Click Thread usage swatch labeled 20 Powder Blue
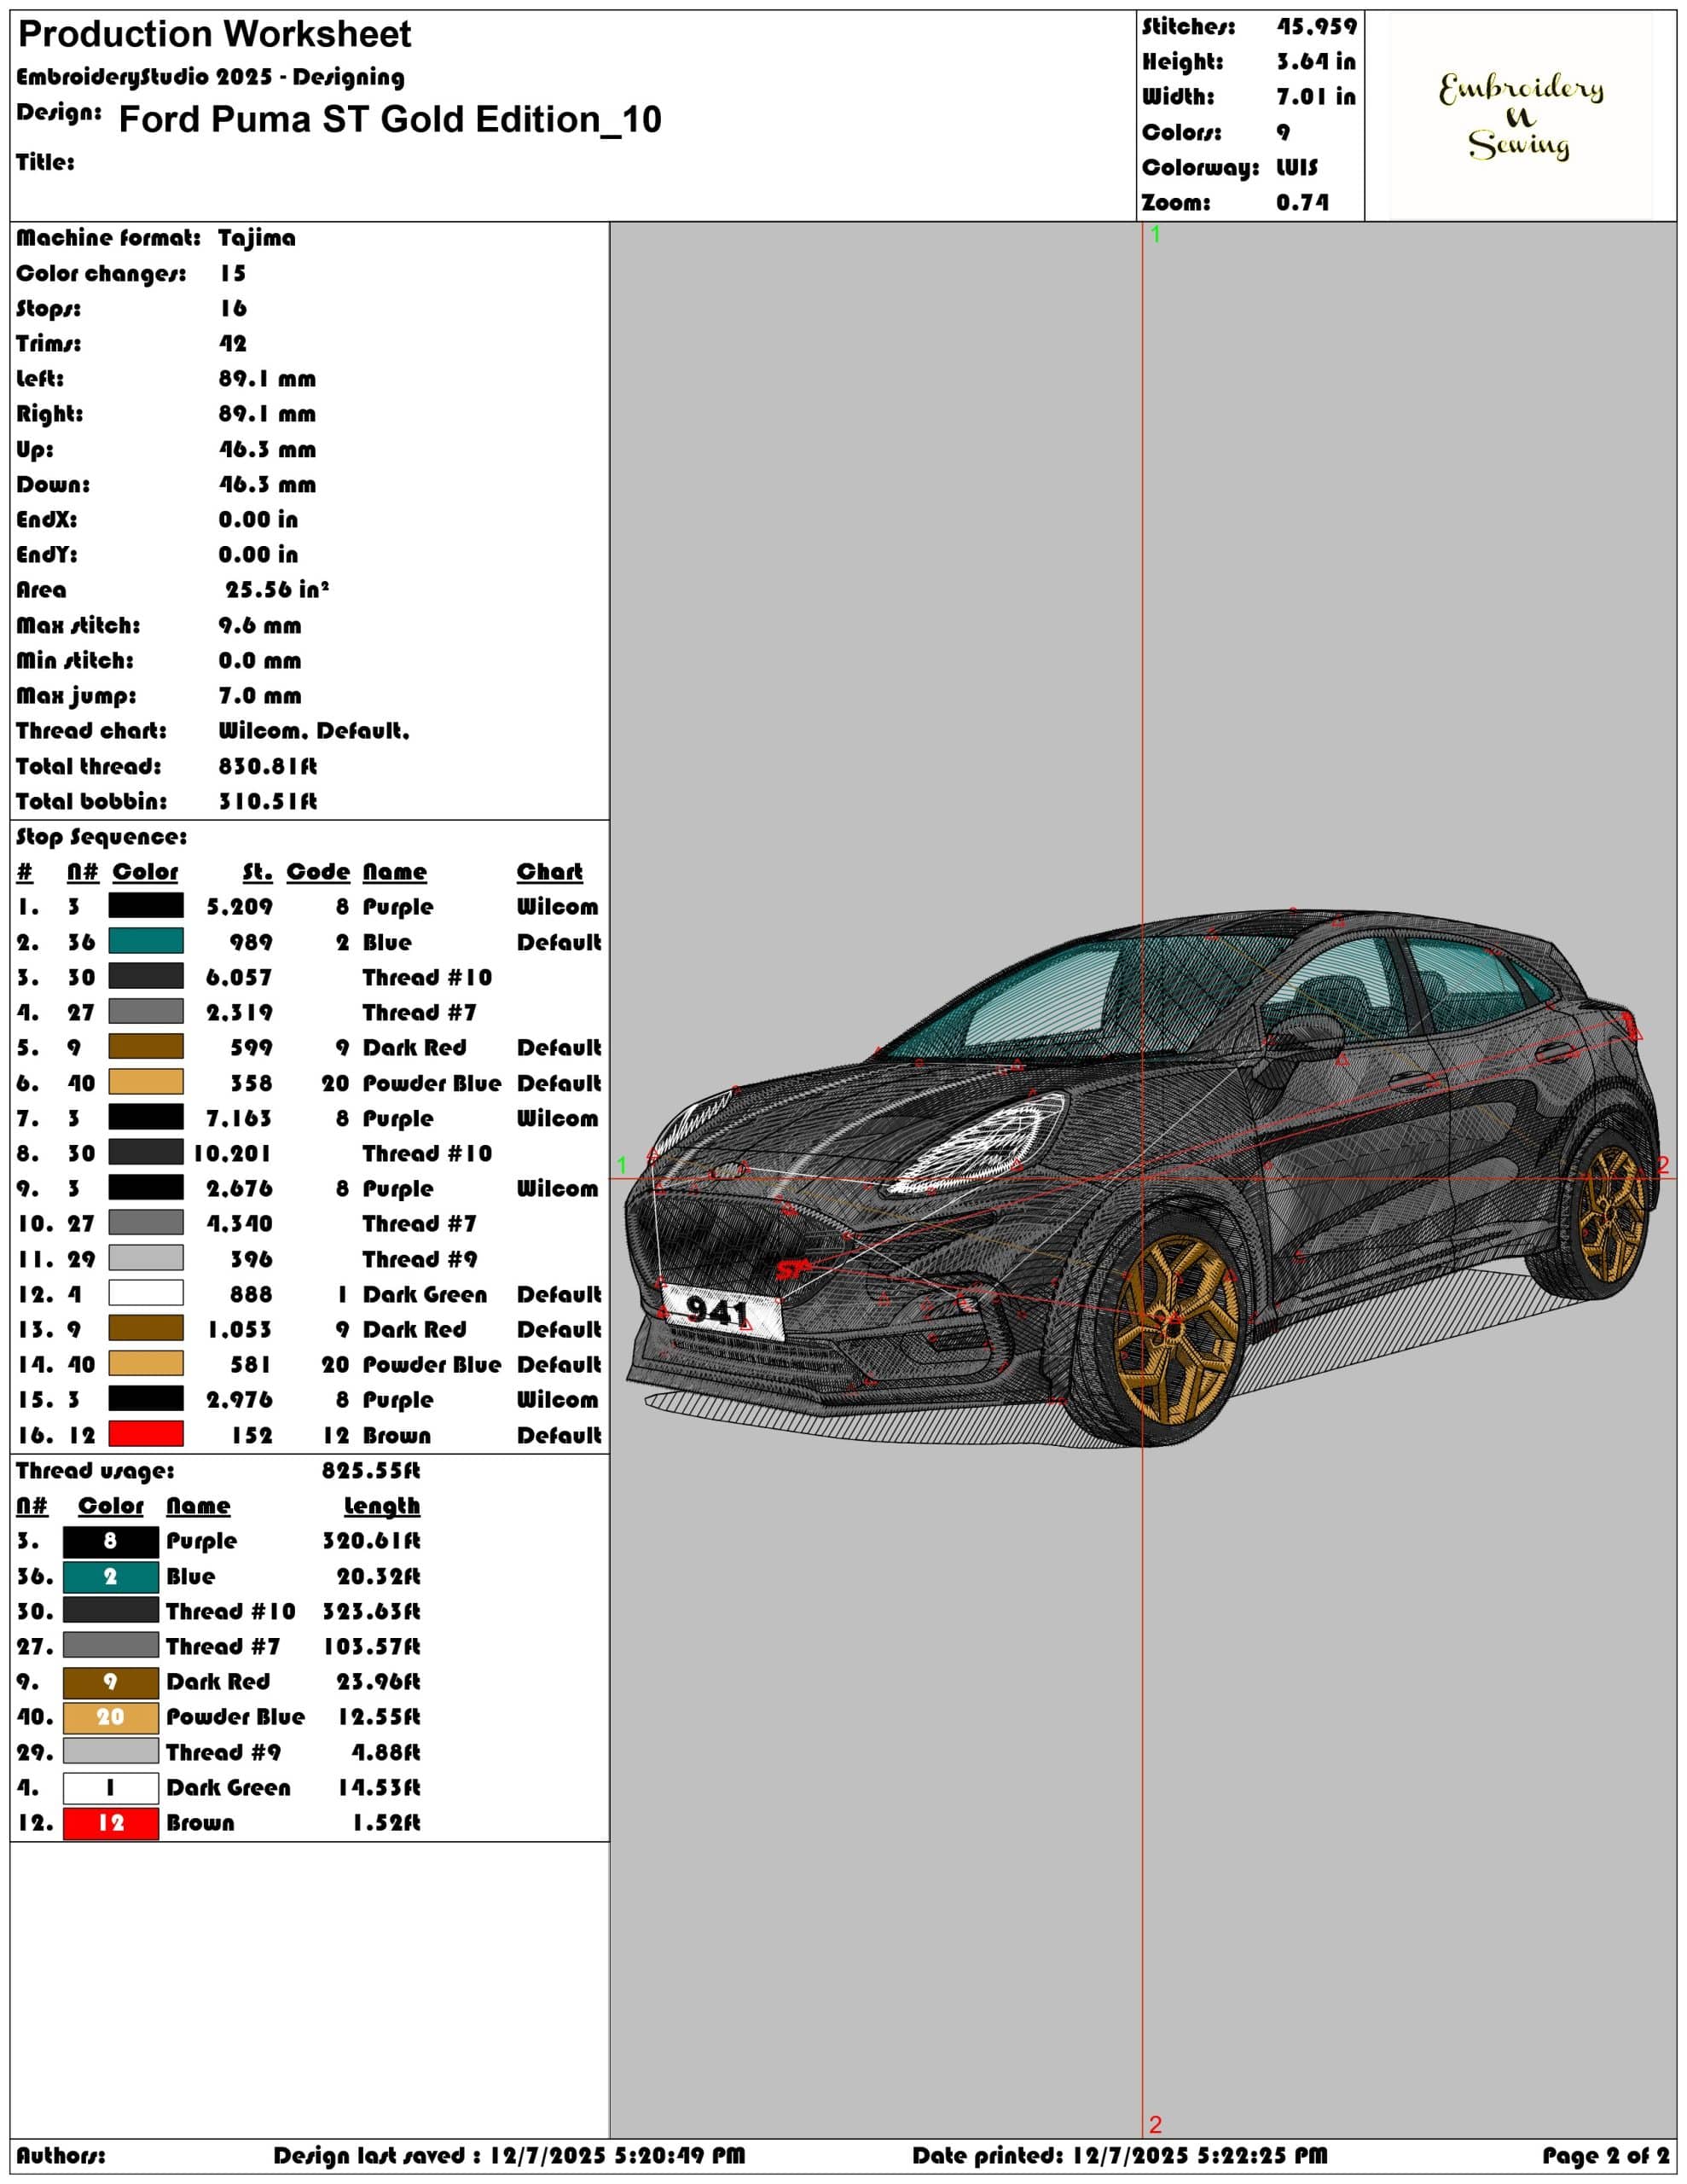The width and height of the screenshot is (1687, 2184). (111, 1717)
